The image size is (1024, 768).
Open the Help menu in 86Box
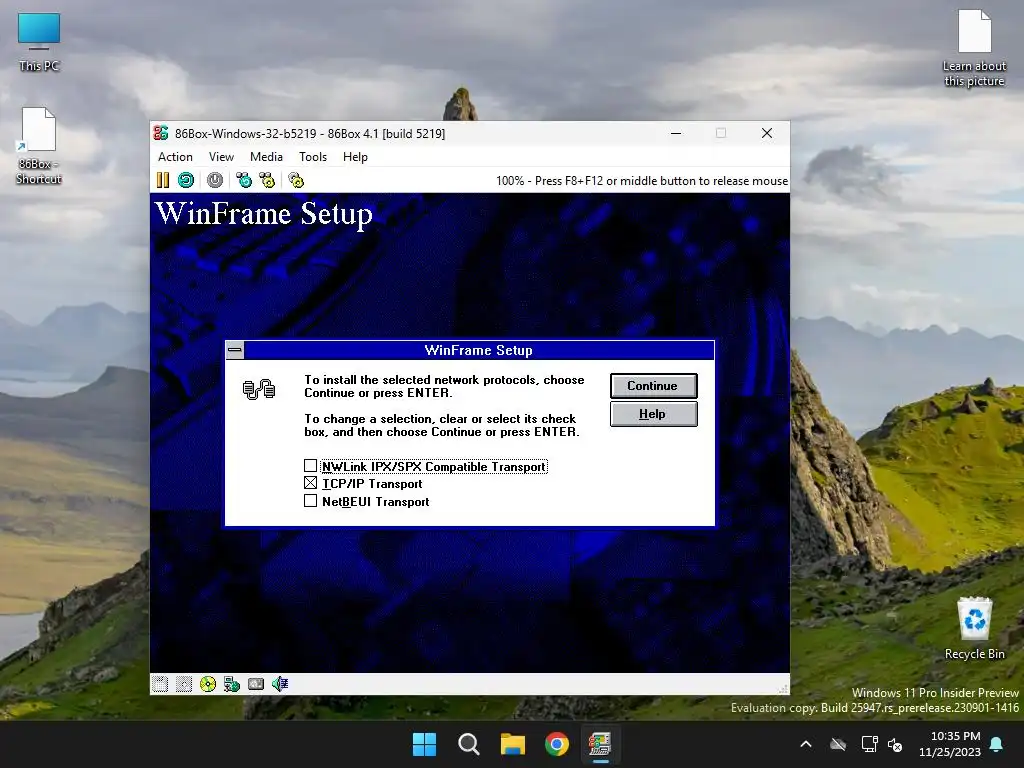point(355,157)
